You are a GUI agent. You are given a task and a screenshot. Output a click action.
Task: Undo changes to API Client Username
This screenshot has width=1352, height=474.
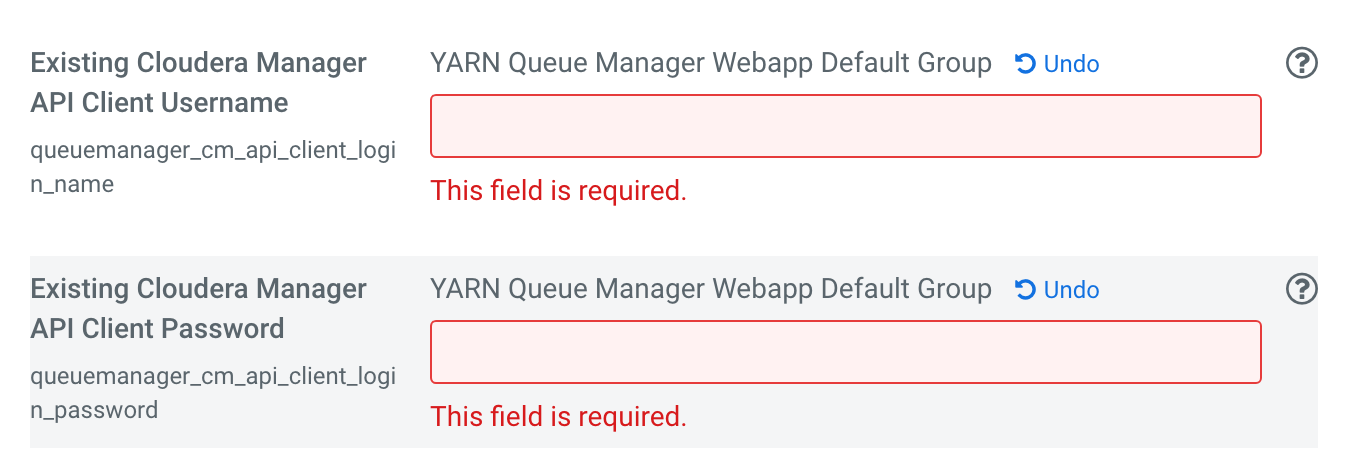click(1071, 64)
